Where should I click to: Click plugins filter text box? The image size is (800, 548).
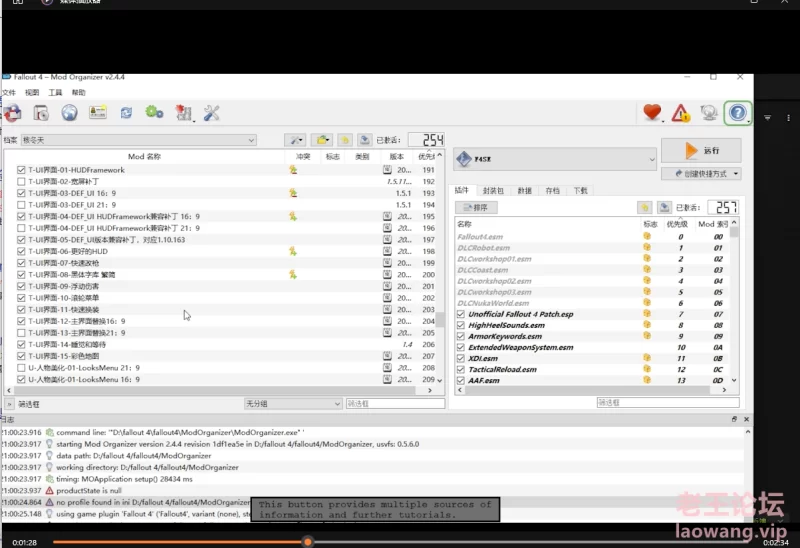pos(668,402)
